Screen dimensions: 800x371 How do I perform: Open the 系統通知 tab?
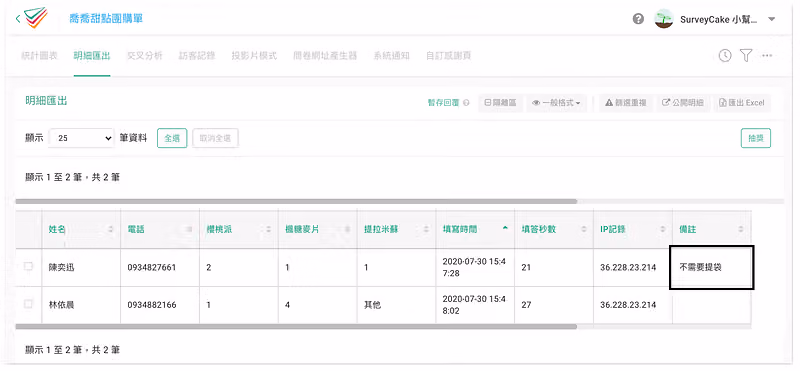coord(391,56)
